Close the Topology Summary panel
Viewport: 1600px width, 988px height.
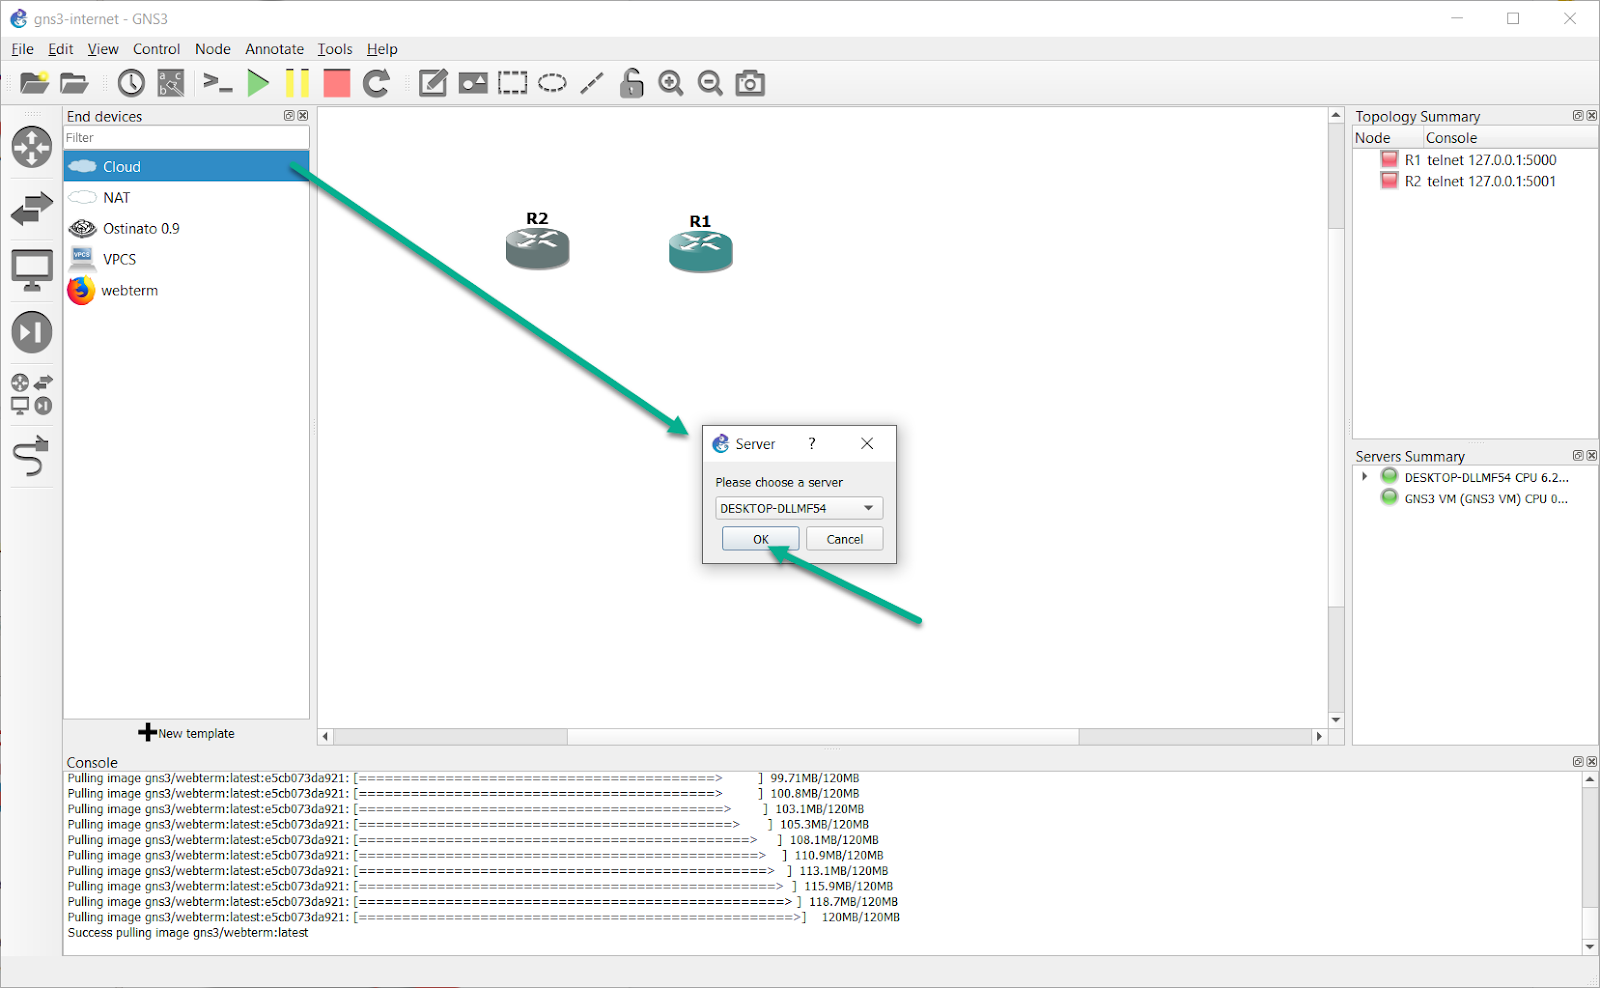pyautogui.click(x=1592, y=116)
